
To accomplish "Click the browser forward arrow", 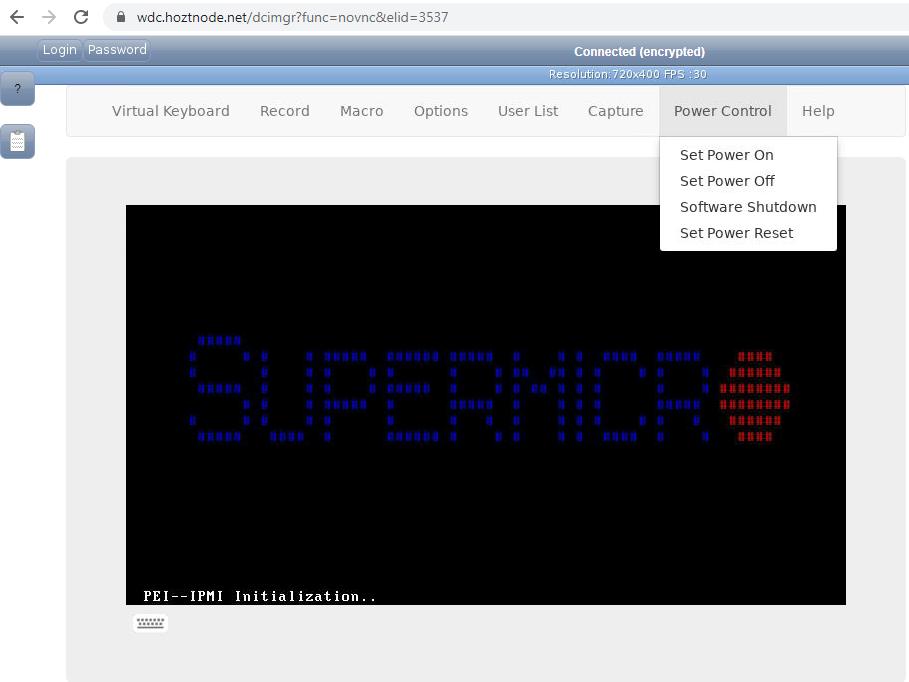I will click(49, 17).
